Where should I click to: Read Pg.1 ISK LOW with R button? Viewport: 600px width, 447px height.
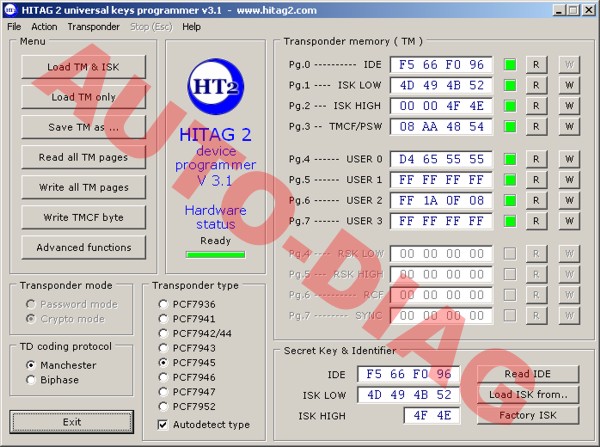[536, 85]
